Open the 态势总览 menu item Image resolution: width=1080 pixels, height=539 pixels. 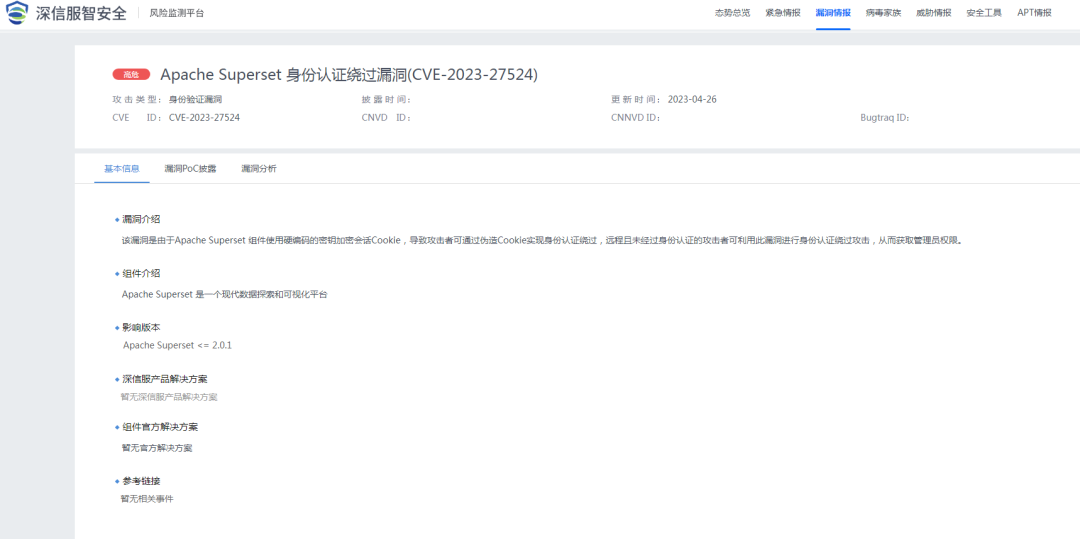(732, 13)
